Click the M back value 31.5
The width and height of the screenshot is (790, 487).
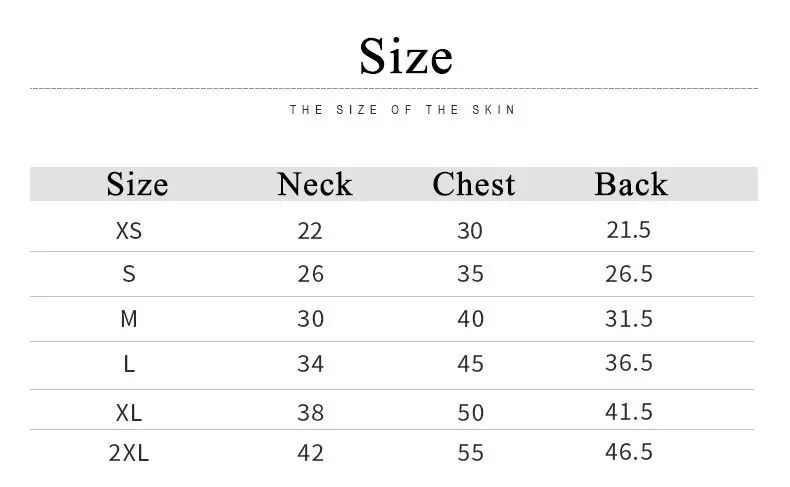click(629, 319)
